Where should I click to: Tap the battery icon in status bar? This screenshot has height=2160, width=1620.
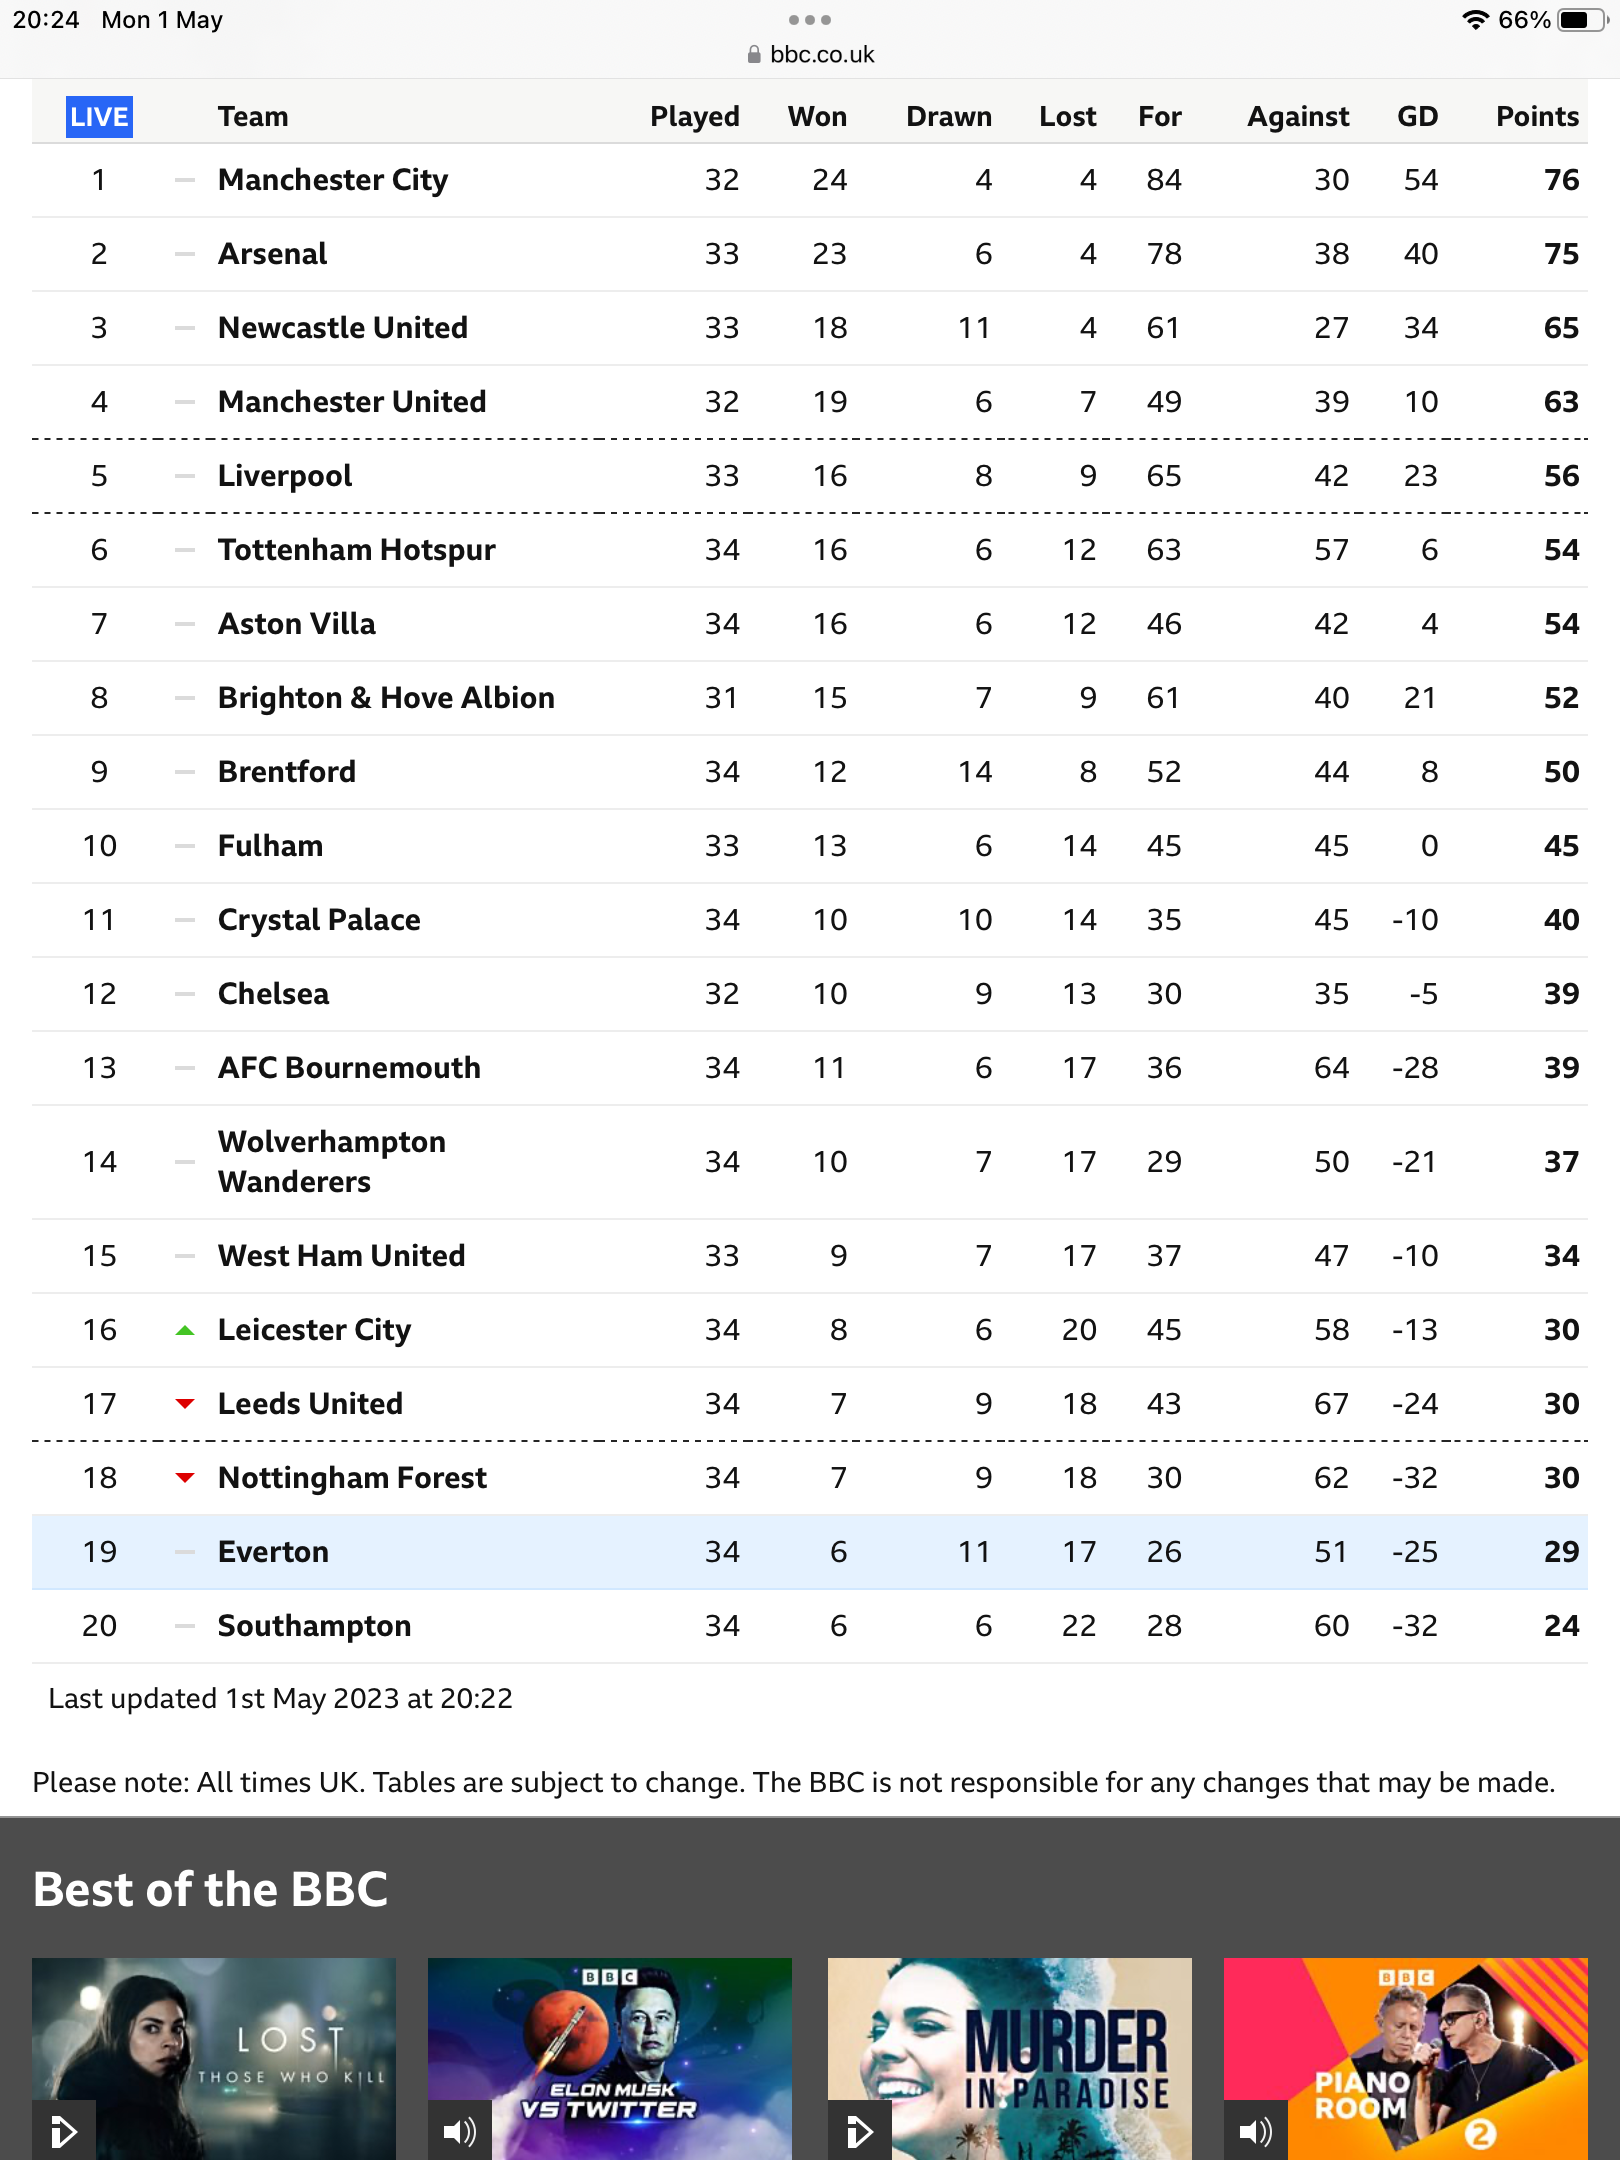(x=1580, y=20)
